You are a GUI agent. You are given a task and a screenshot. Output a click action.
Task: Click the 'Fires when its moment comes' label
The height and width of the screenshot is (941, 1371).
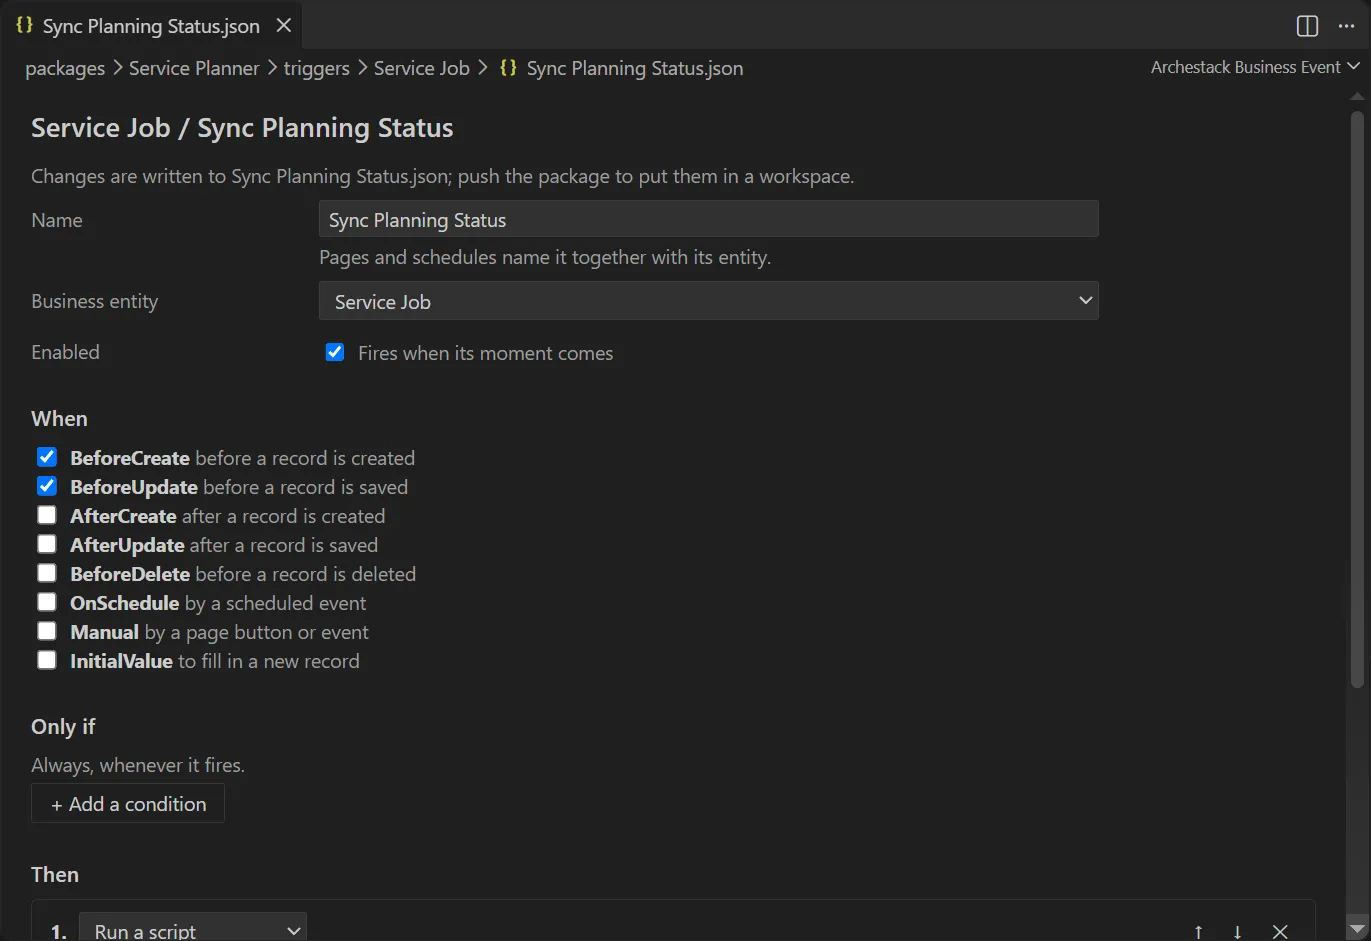(486, 353)
